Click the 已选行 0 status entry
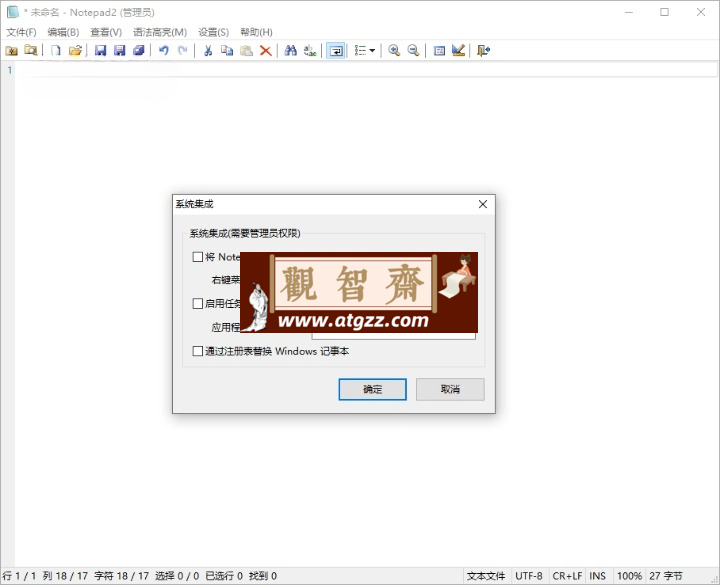The height and width of the screenshot is (585, 720). coord(224,576)
